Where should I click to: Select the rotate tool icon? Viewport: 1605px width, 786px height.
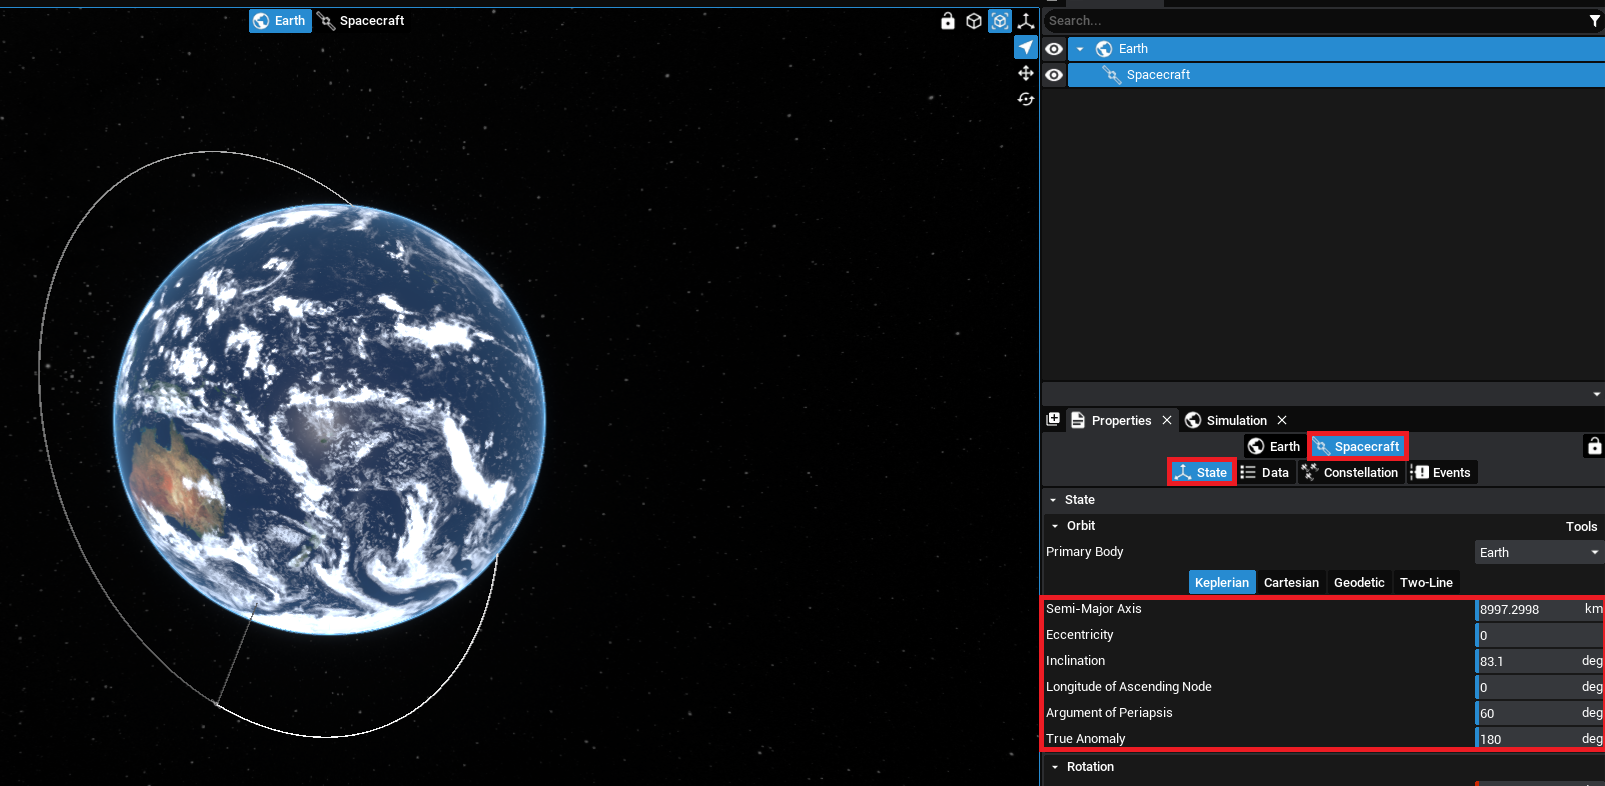tap(1026, 99)
